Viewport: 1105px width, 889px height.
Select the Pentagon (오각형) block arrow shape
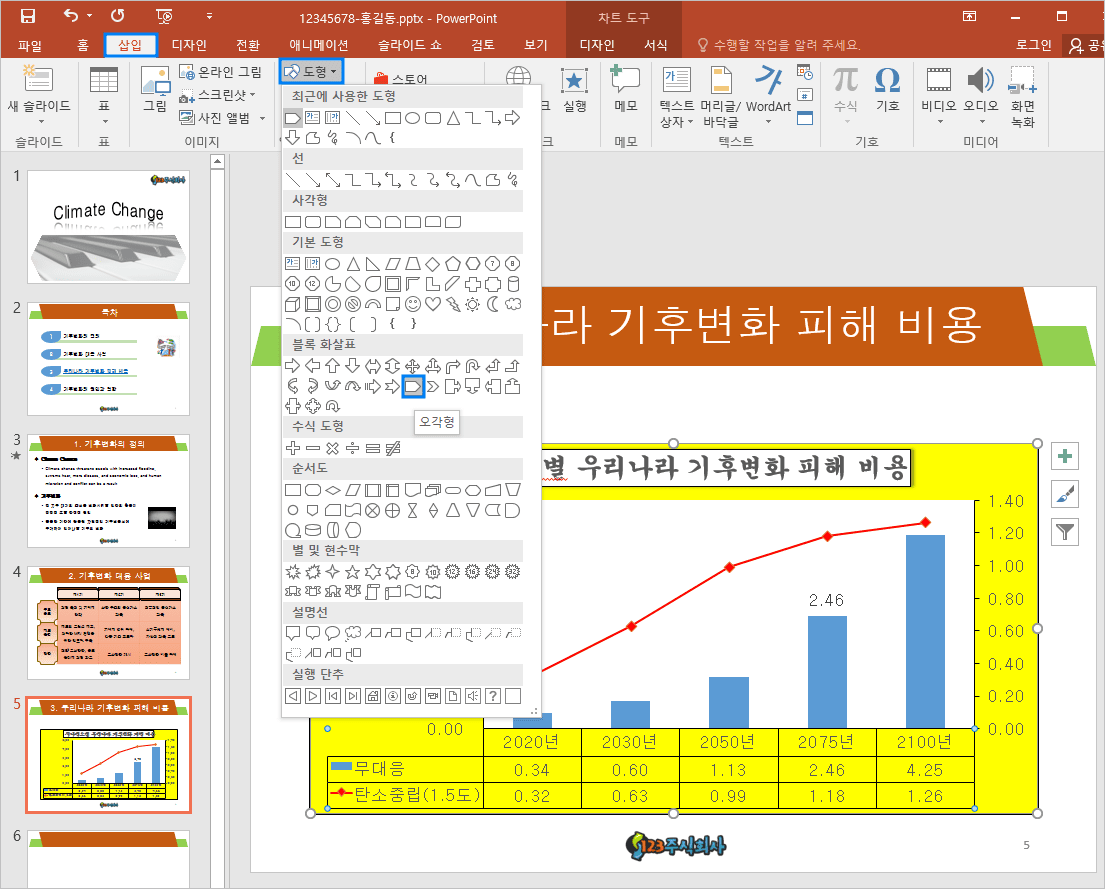coord(413,386)
